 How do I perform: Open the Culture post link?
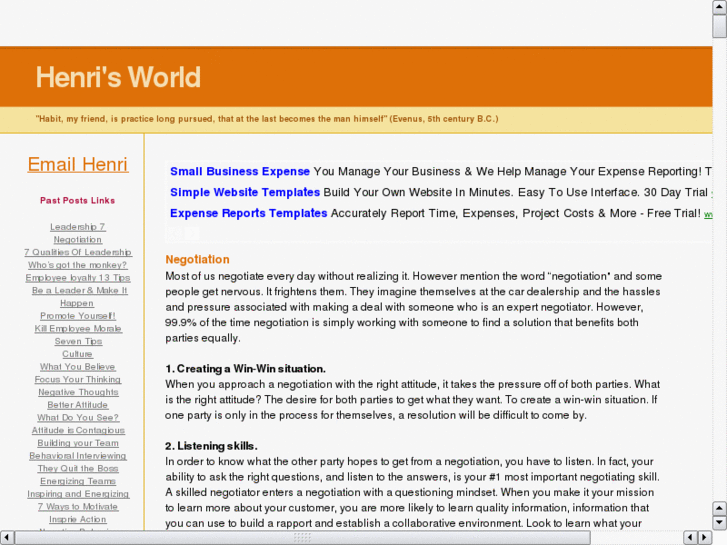click(x=77, y=354)
